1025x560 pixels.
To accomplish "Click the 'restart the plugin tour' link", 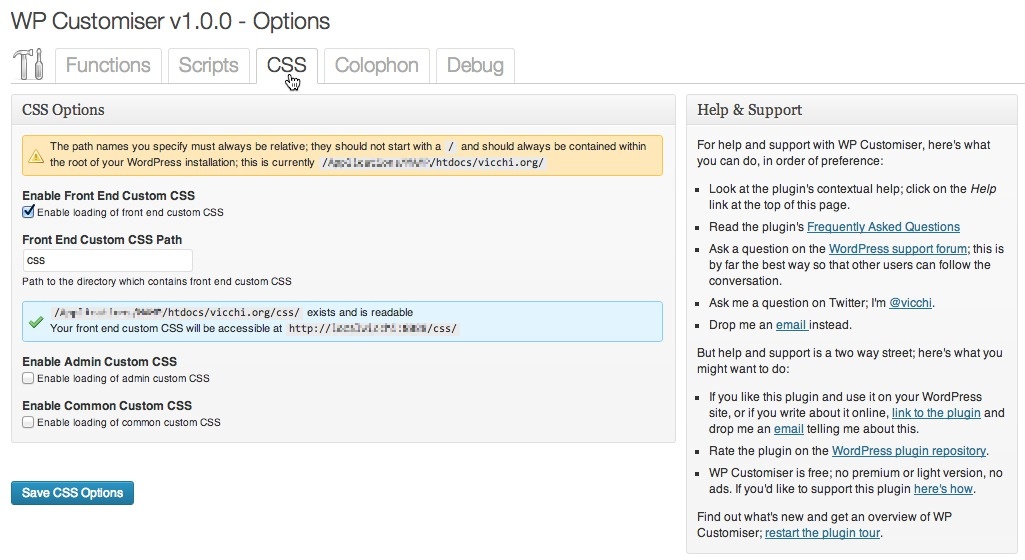I will 823,533.
